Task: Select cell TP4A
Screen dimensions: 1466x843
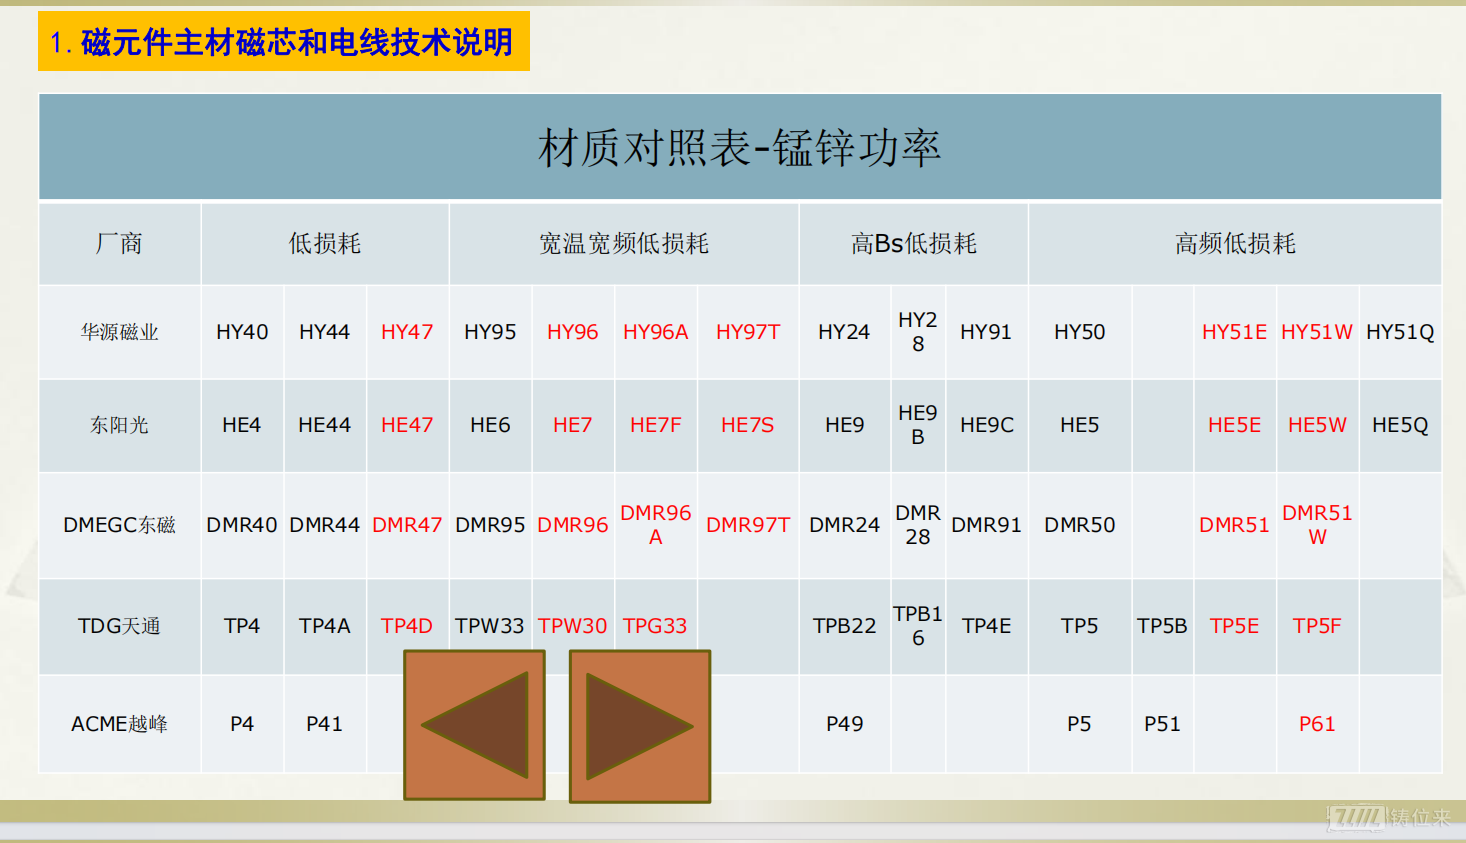Action: 325,626
